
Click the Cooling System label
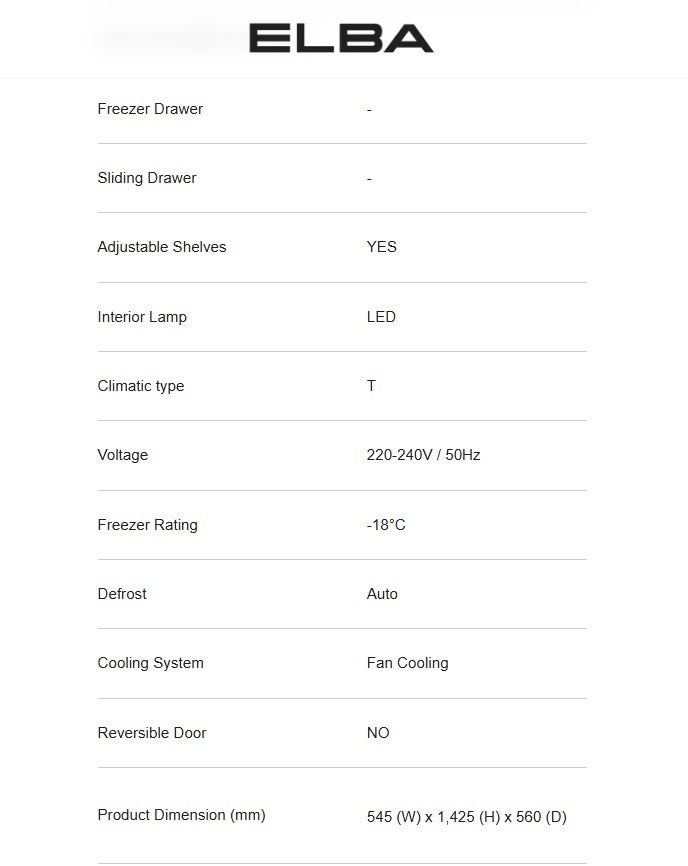[151, 663]
